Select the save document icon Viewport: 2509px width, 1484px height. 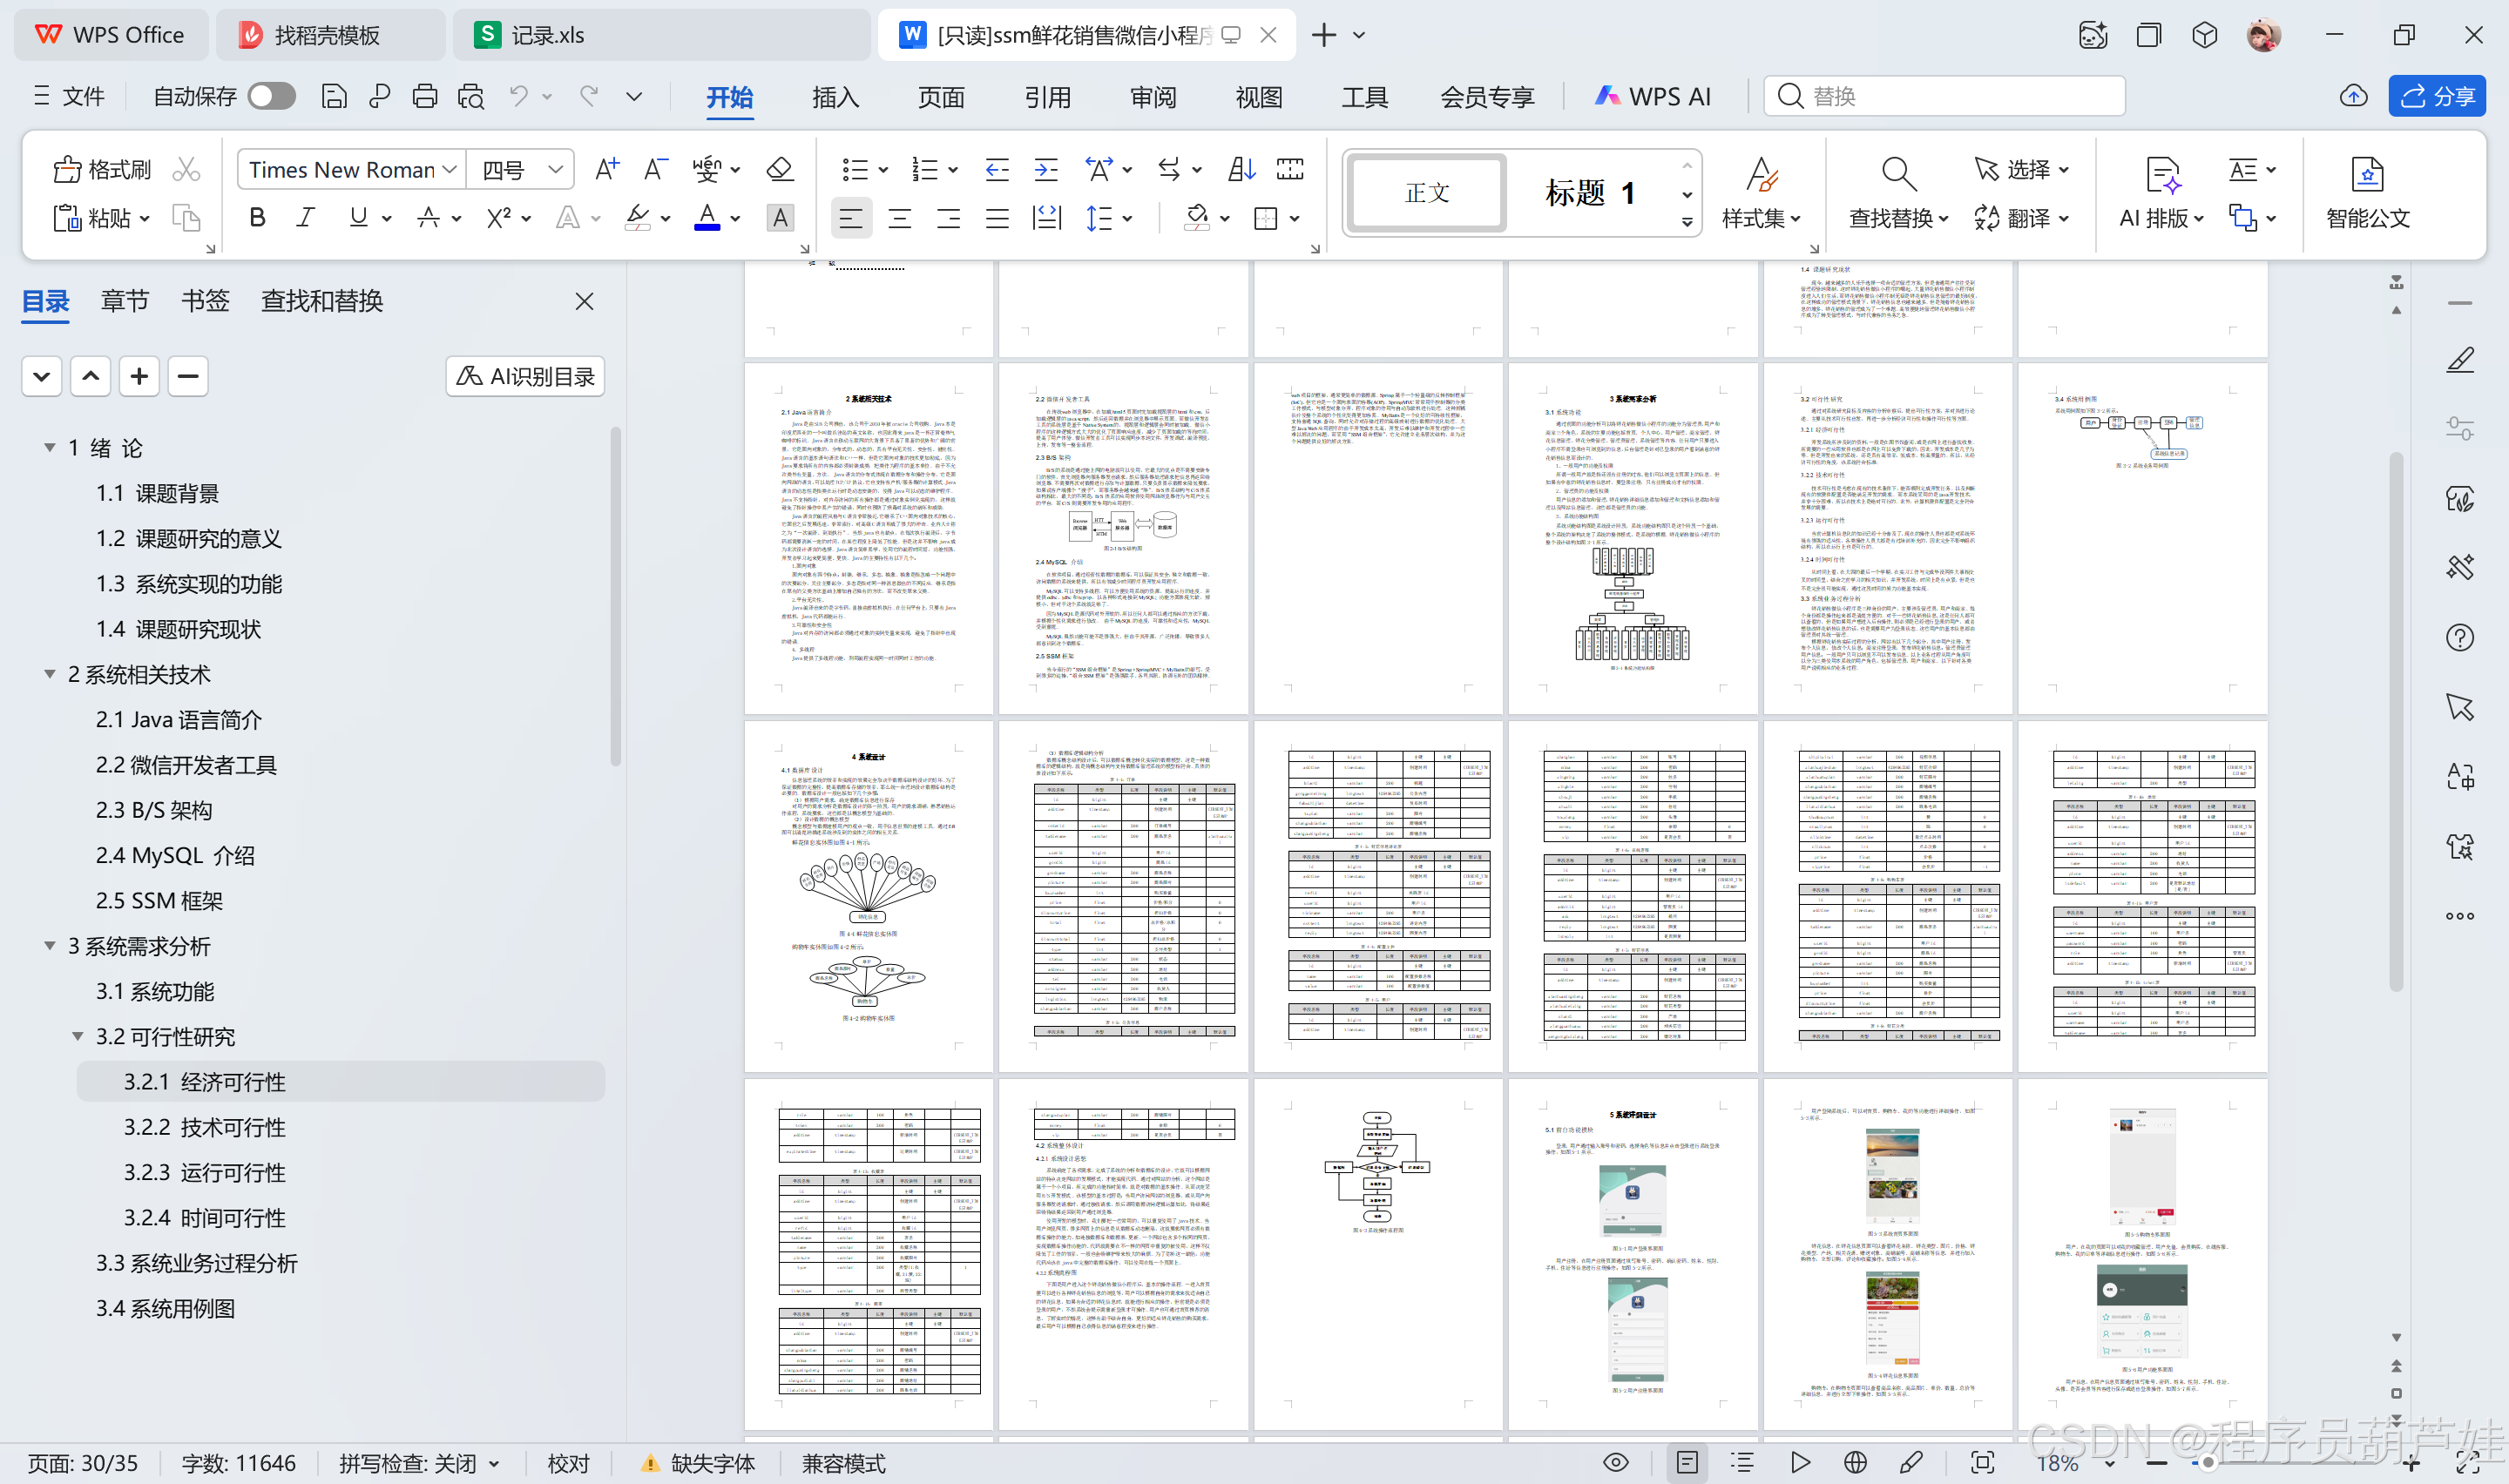click(x=334, y=96)
